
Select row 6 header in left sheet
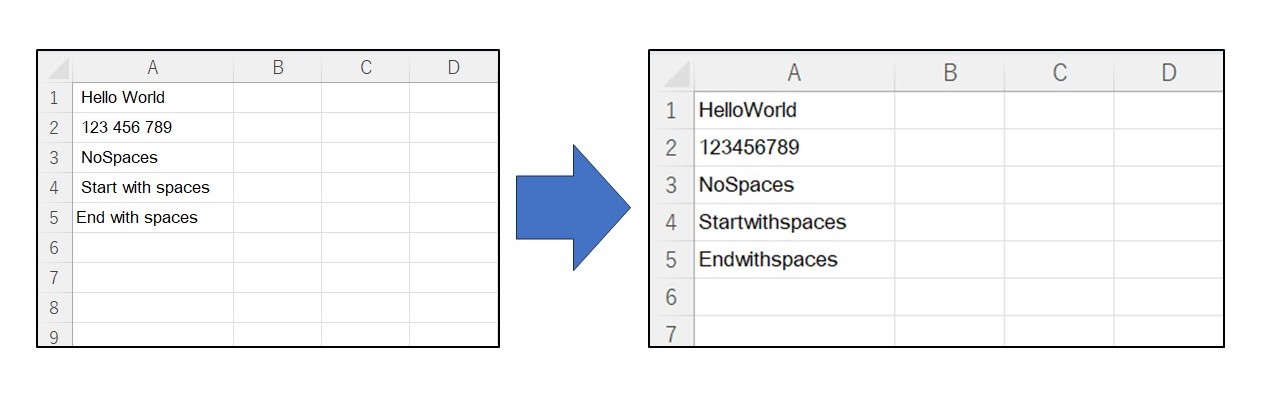(55, 247)
